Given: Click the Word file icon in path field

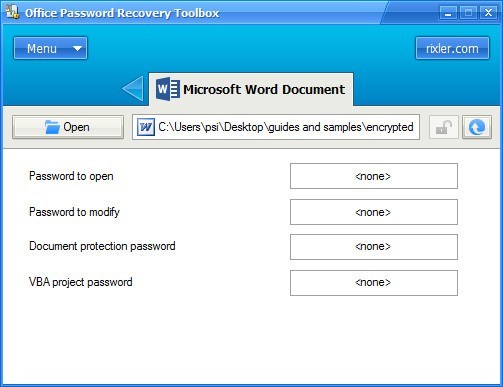Looking at the screenshot, I should 146,127.
